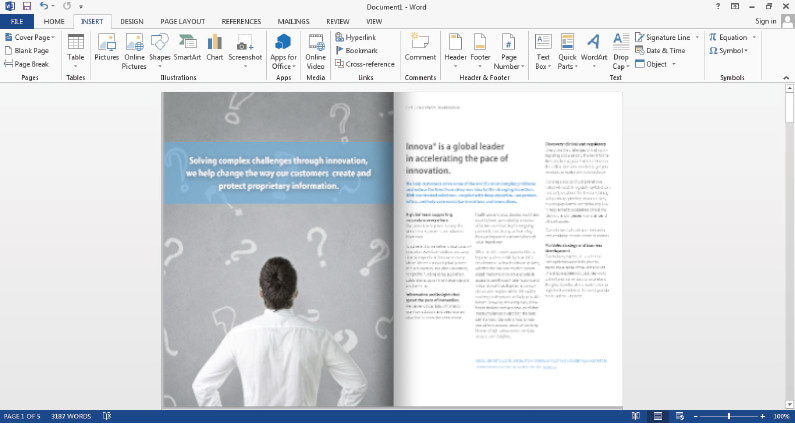
Task: Insert Online Video
Action: click(315, 52)
